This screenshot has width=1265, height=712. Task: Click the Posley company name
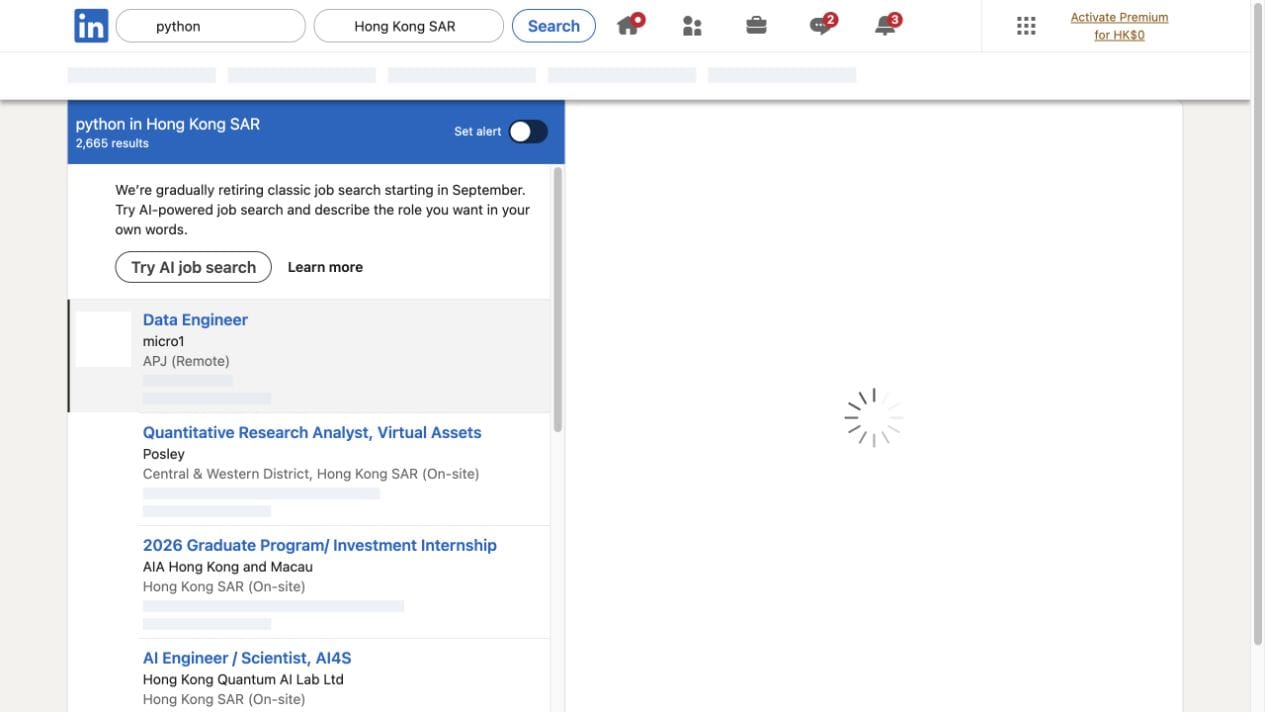coord(164,454)
